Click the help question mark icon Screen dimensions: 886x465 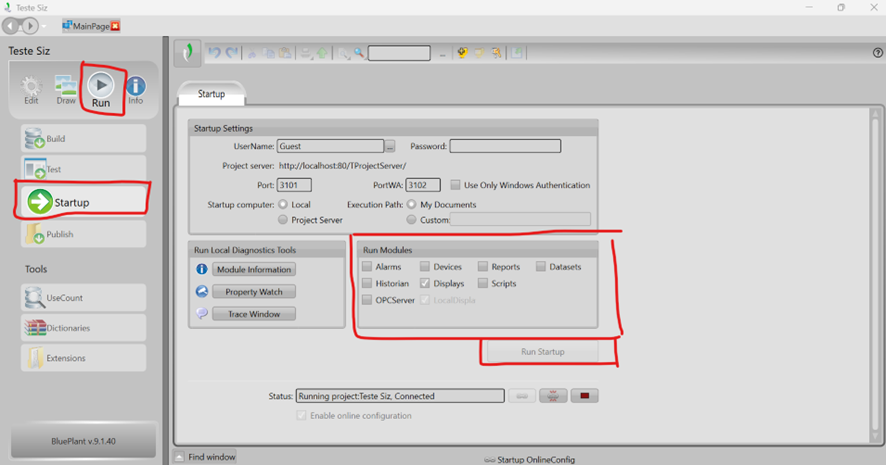pos(878,53)
